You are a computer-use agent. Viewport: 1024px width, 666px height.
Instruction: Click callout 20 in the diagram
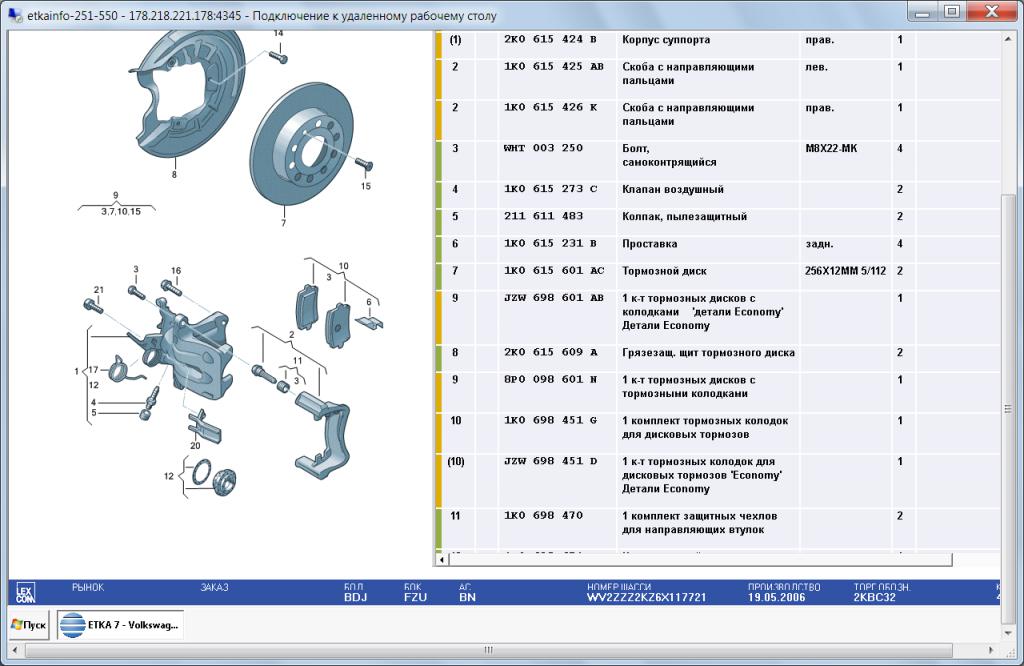tap(195, 445)
